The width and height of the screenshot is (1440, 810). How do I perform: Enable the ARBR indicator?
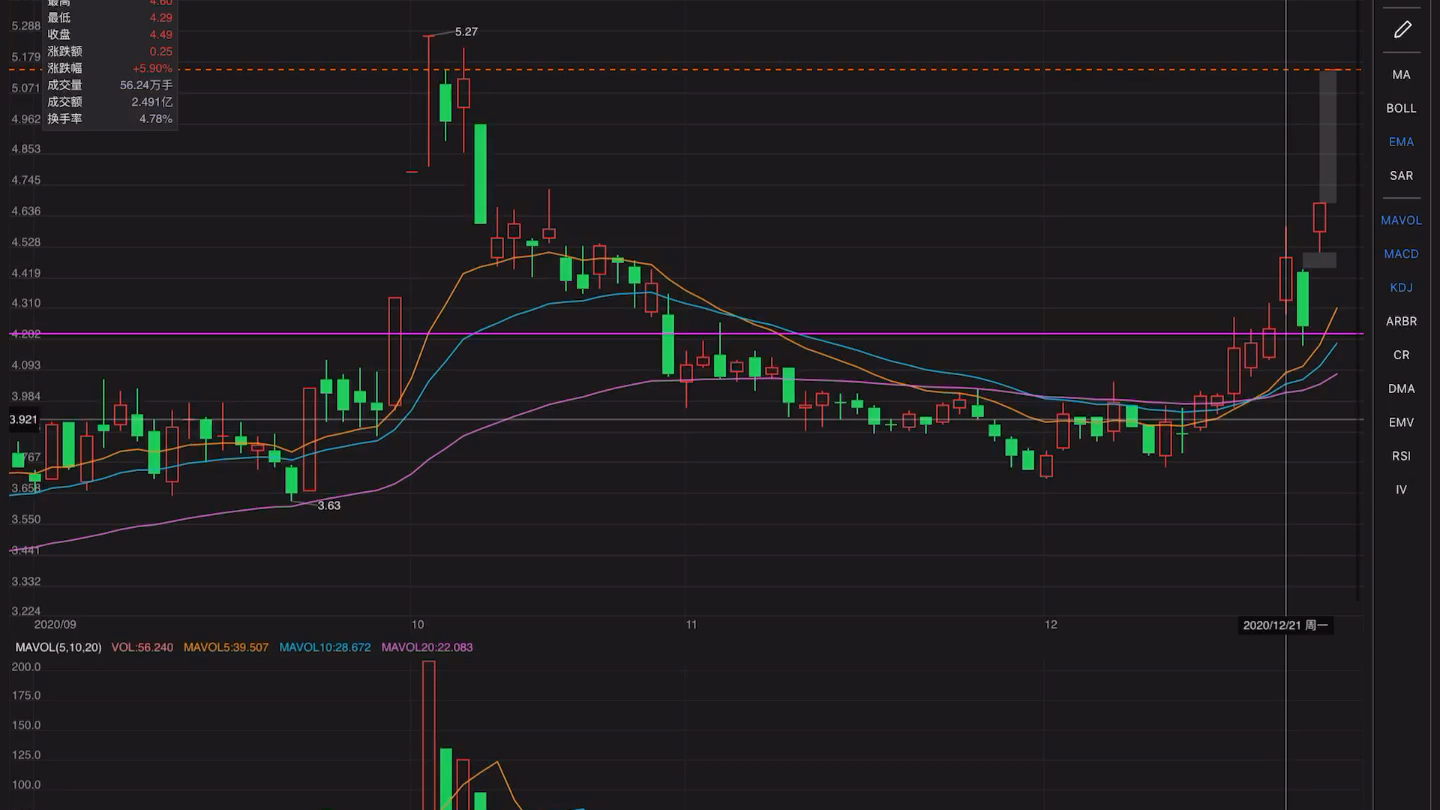coord(1401,321)
